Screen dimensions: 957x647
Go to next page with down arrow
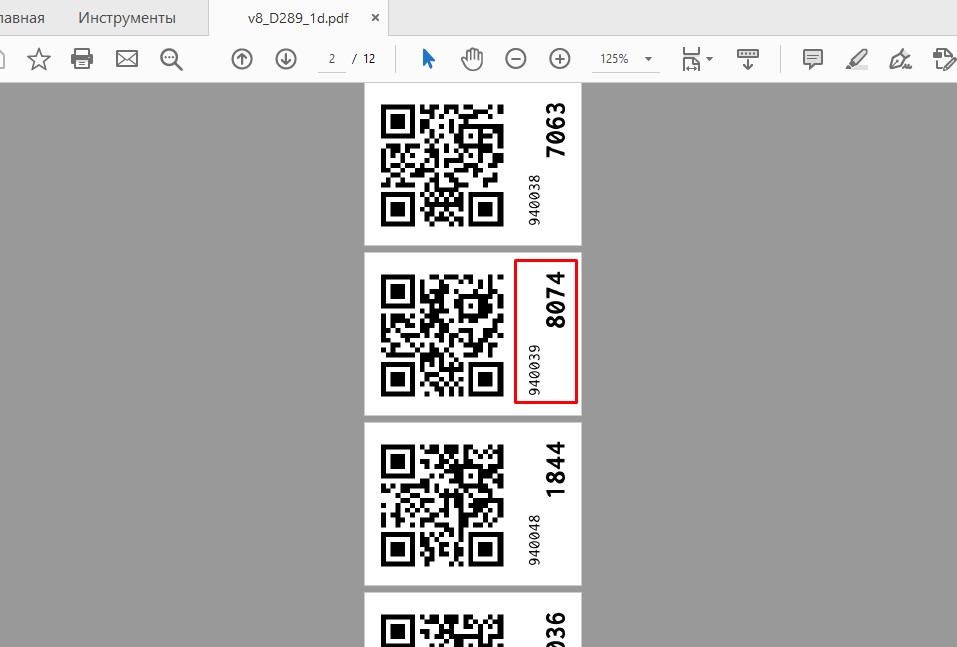(x=286, y=59)
